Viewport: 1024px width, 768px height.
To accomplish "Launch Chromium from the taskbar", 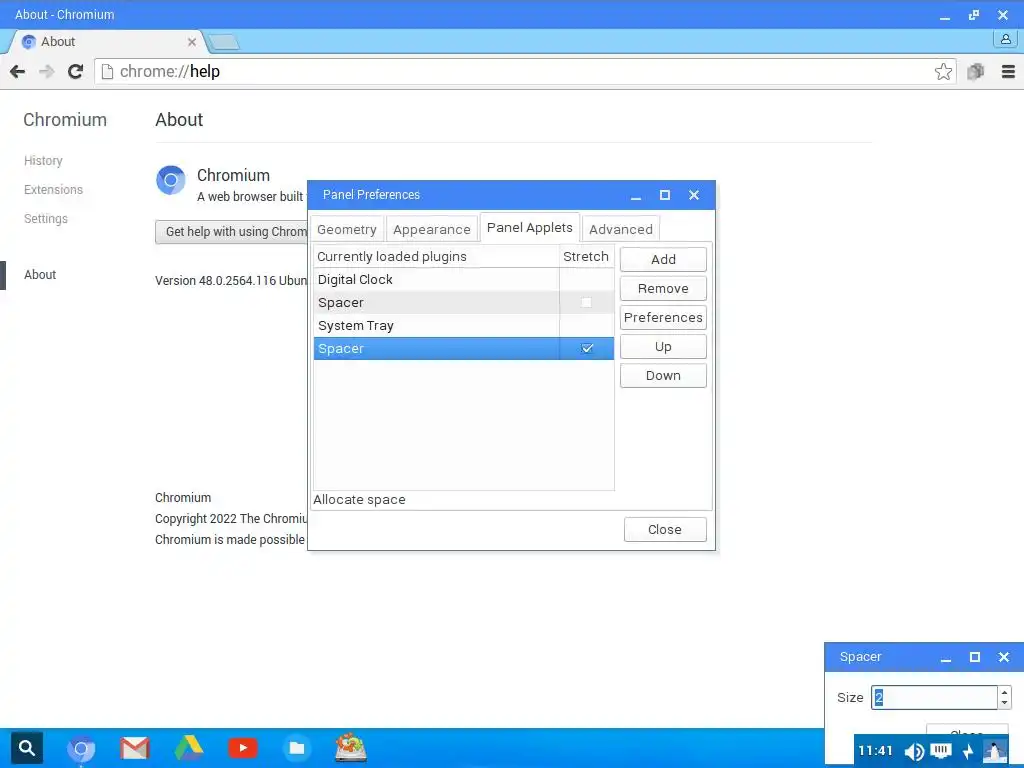I will pos(81,748).
